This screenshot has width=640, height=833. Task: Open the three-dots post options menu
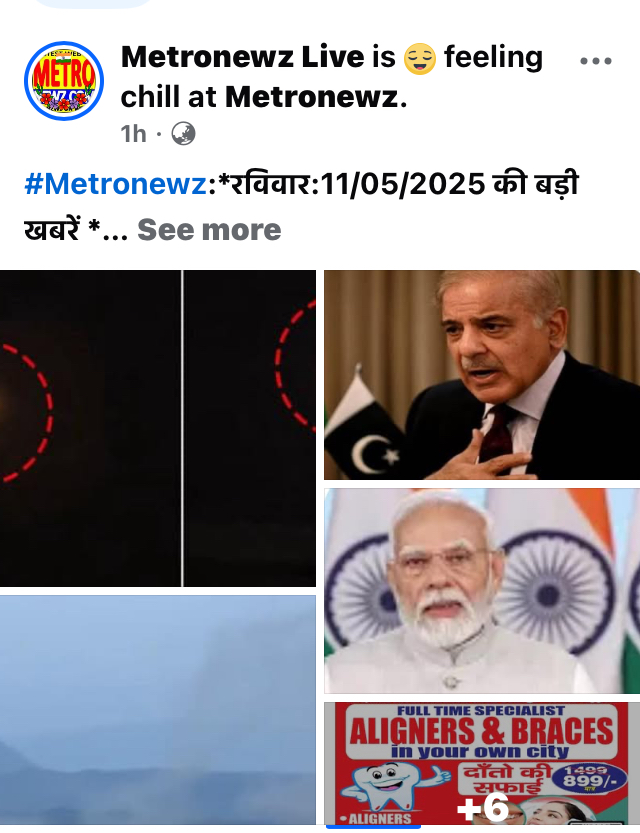596,61
